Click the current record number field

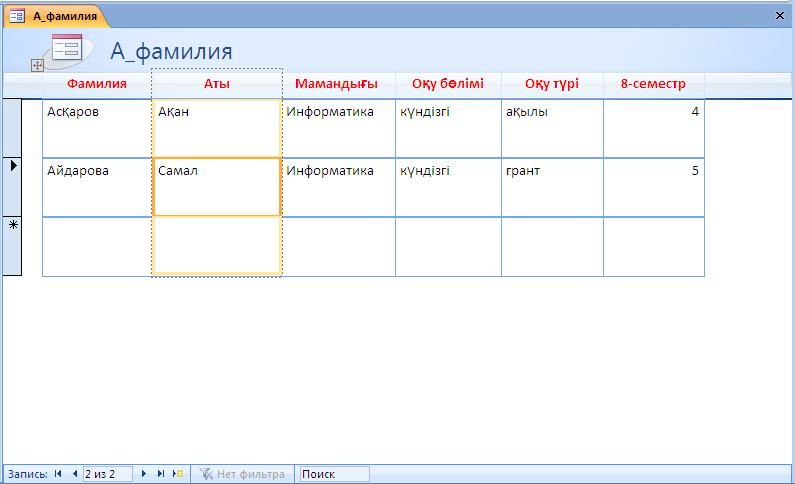tap(107, 474)
